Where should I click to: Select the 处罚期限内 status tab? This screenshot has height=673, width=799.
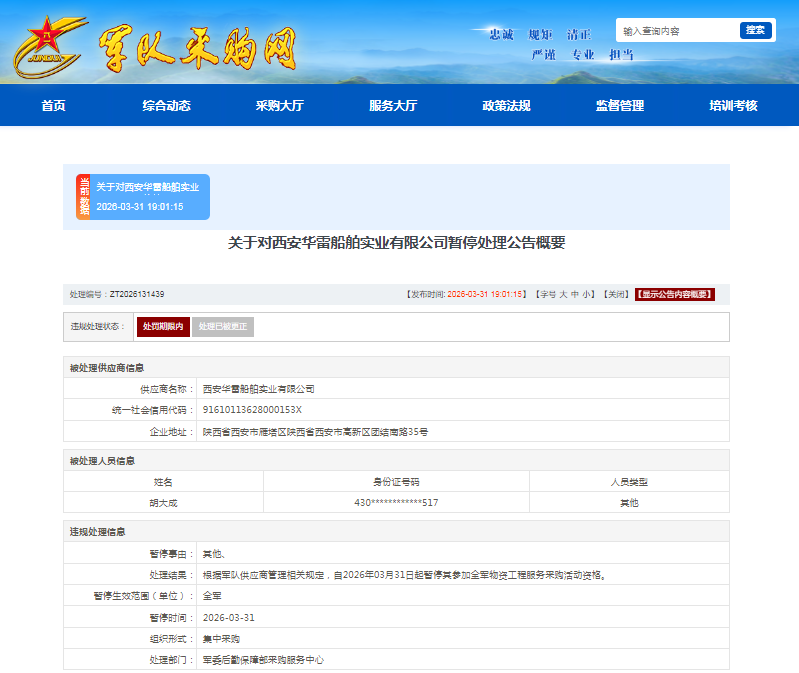click(x=163, y=327)
